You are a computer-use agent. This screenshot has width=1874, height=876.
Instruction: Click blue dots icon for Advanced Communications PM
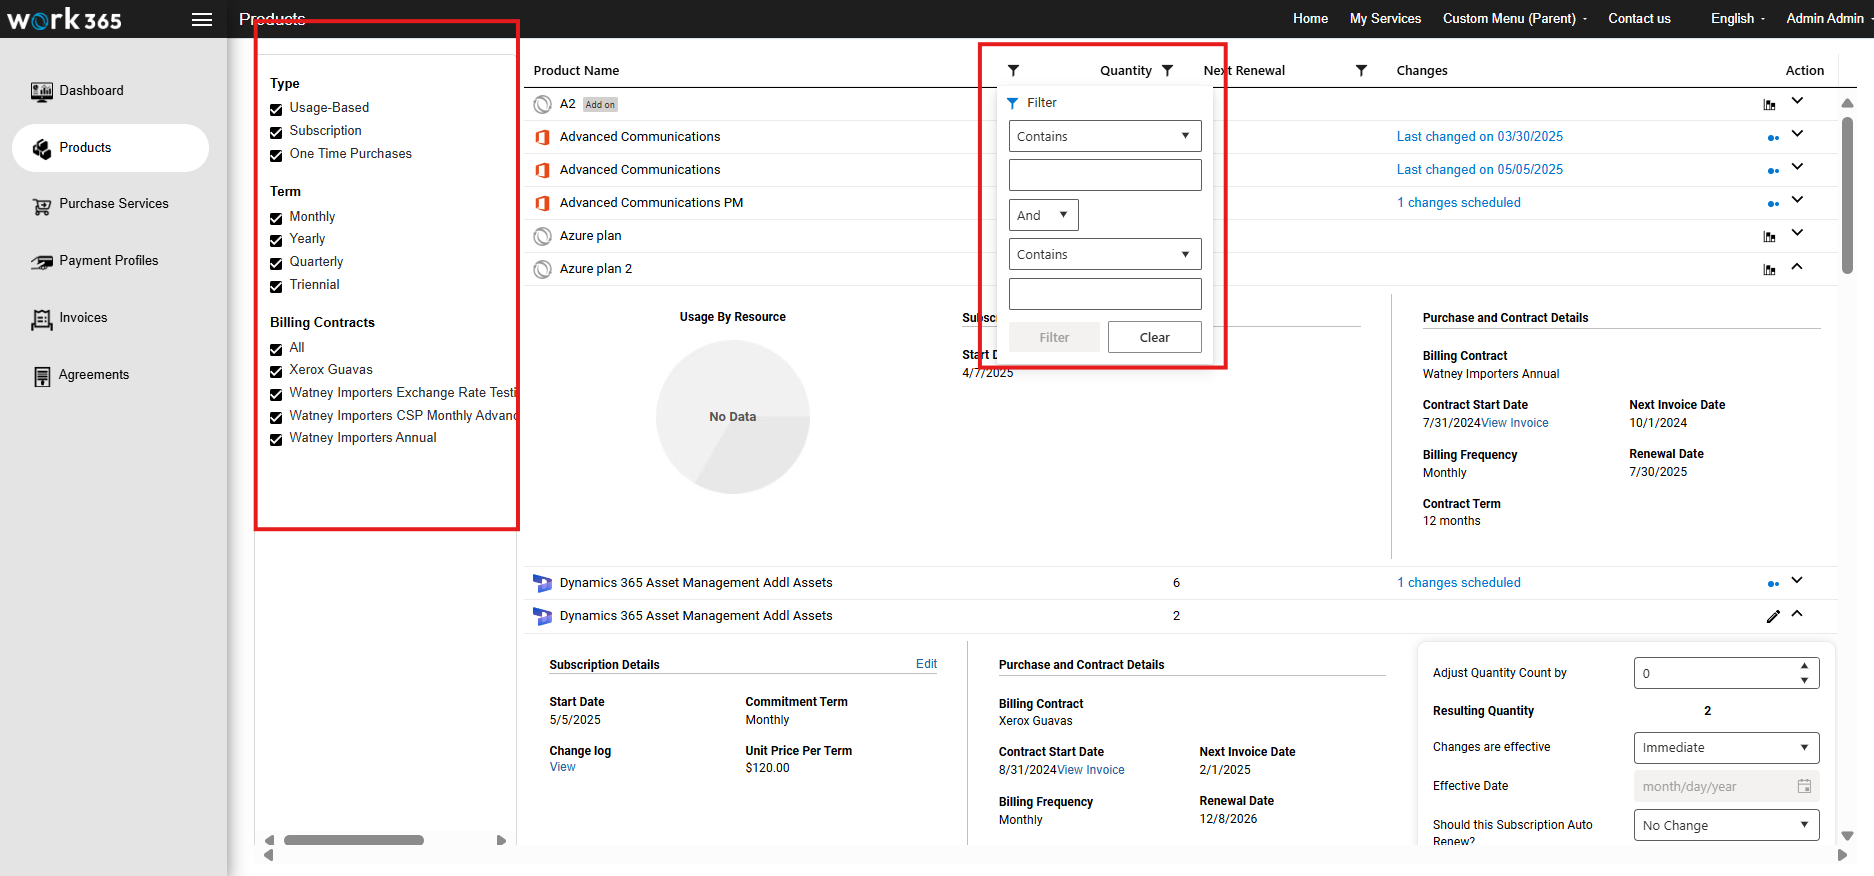pos(1773,204)
